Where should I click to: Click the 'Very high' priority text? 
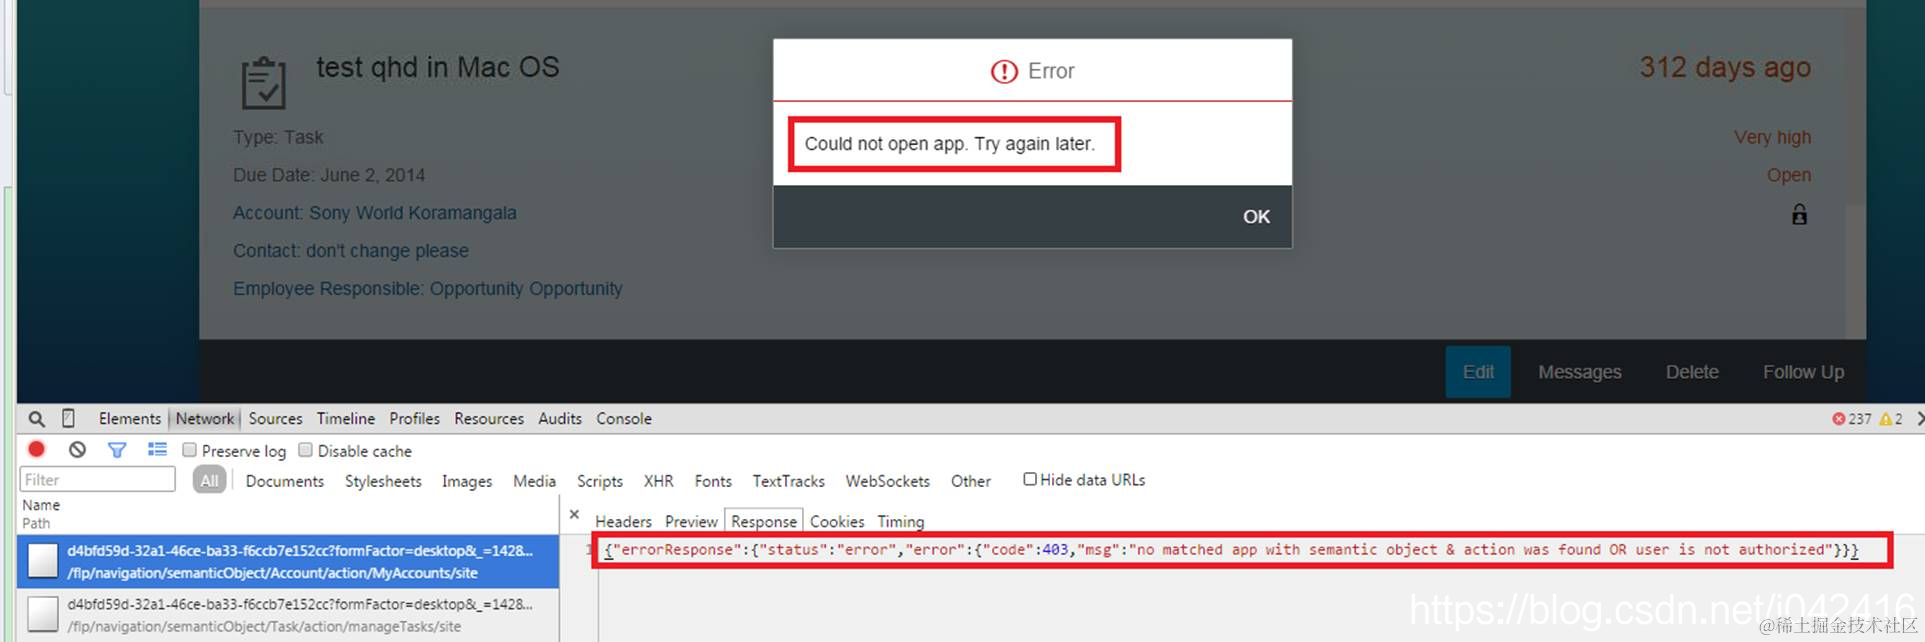[x=1772, y=137]
